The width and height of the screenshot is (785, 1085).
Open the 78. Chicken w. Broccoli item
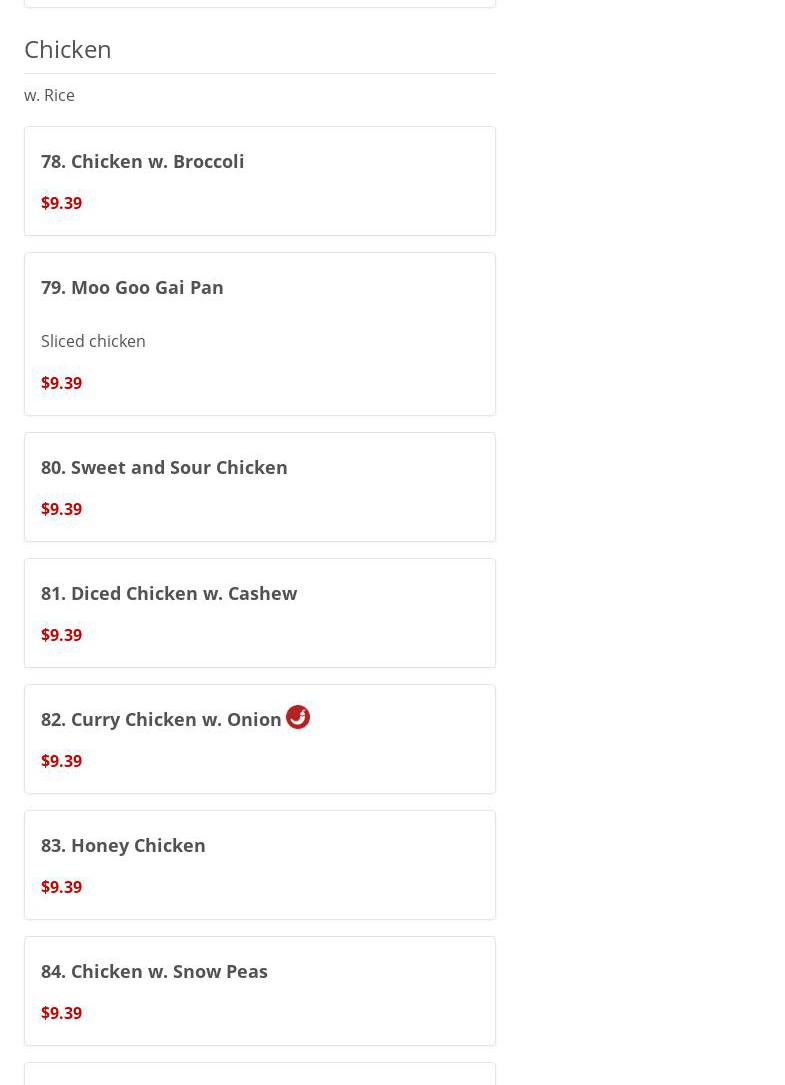143,161
